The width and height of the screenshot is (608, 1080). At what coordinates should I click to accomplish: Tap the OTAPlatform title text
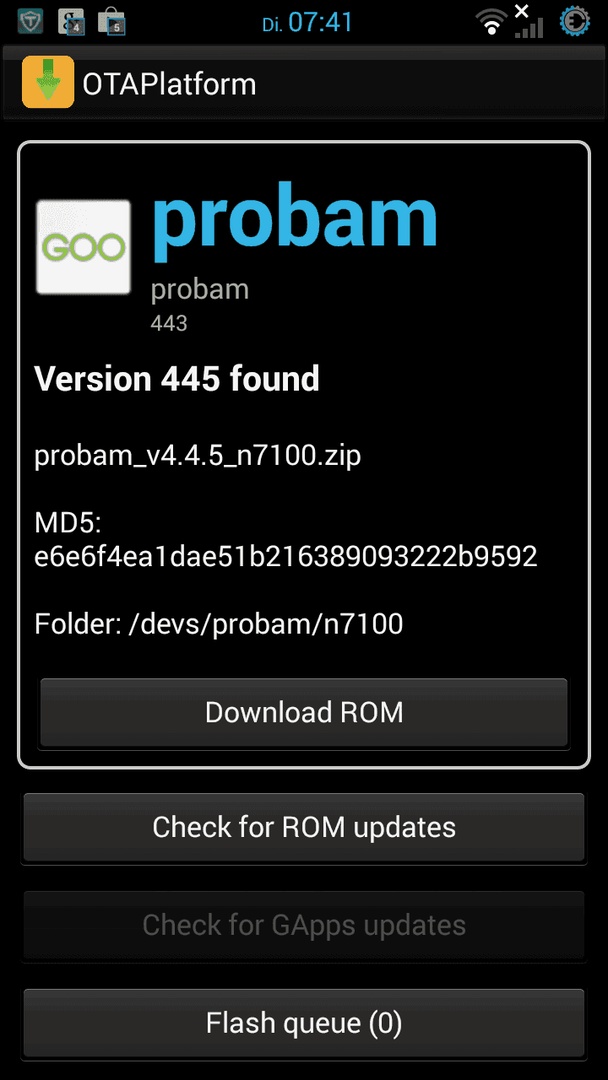[169, 84]
